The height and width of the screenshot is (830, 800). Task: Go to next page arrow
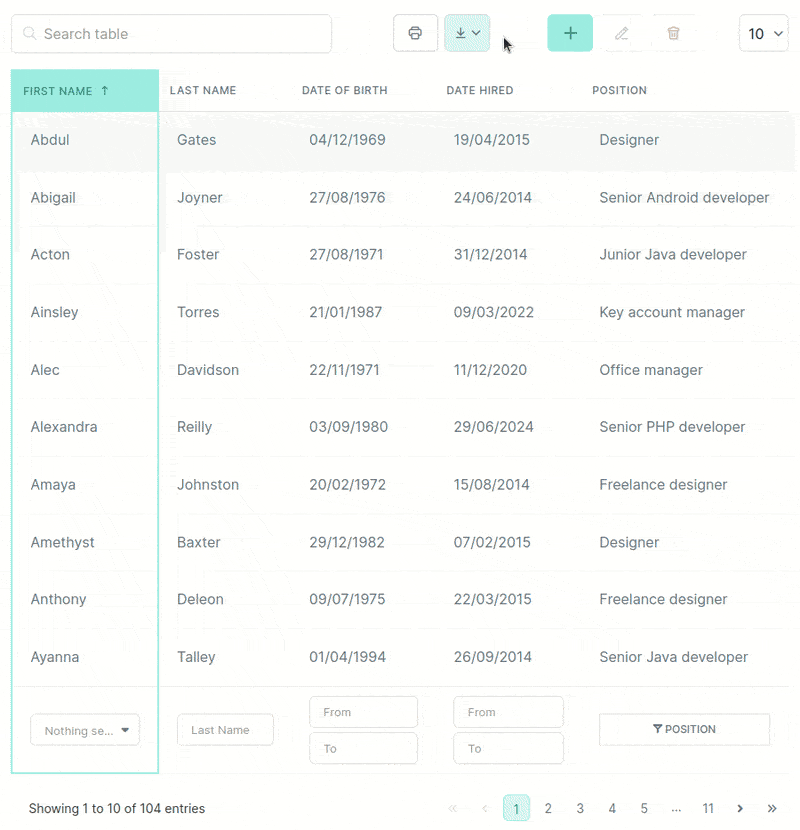click(740, 808)
